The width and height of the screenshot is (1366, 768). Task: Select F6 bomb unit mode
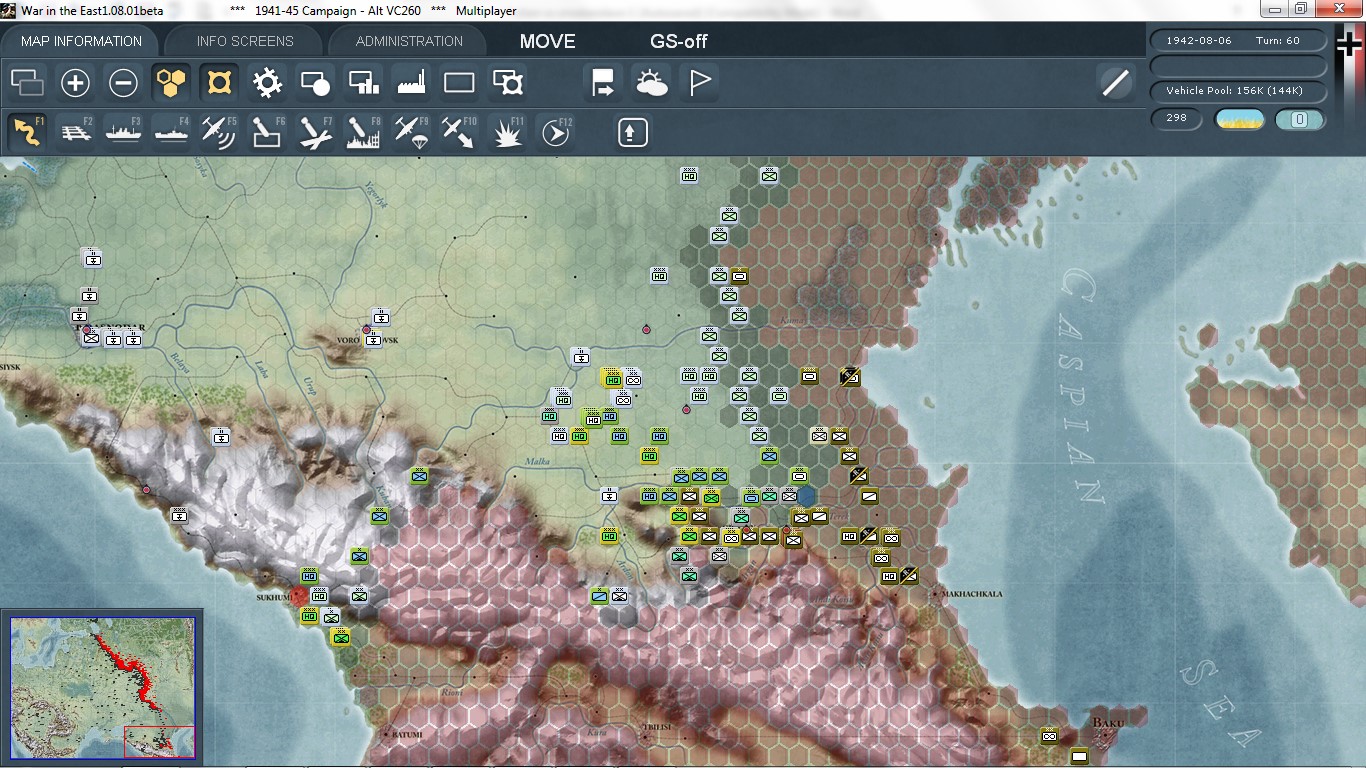point(267,132)
